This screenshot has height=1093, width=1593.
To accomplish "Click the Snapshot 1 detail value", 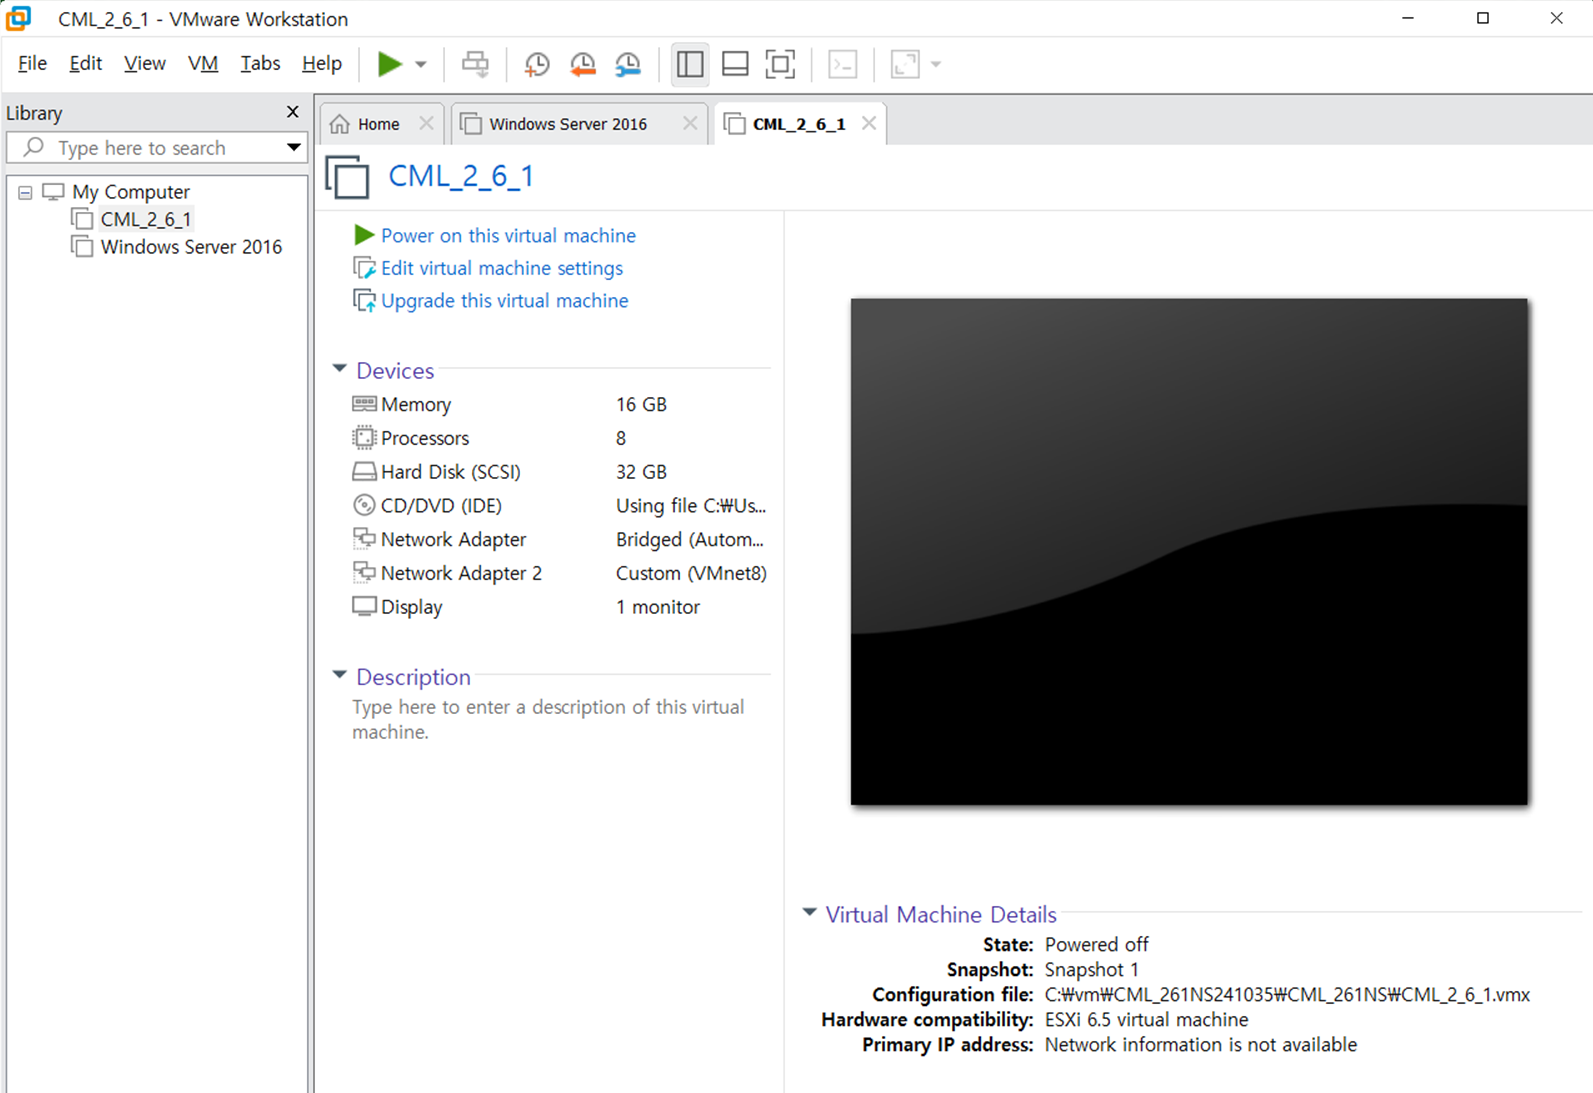I will [x=1091, y=970].
